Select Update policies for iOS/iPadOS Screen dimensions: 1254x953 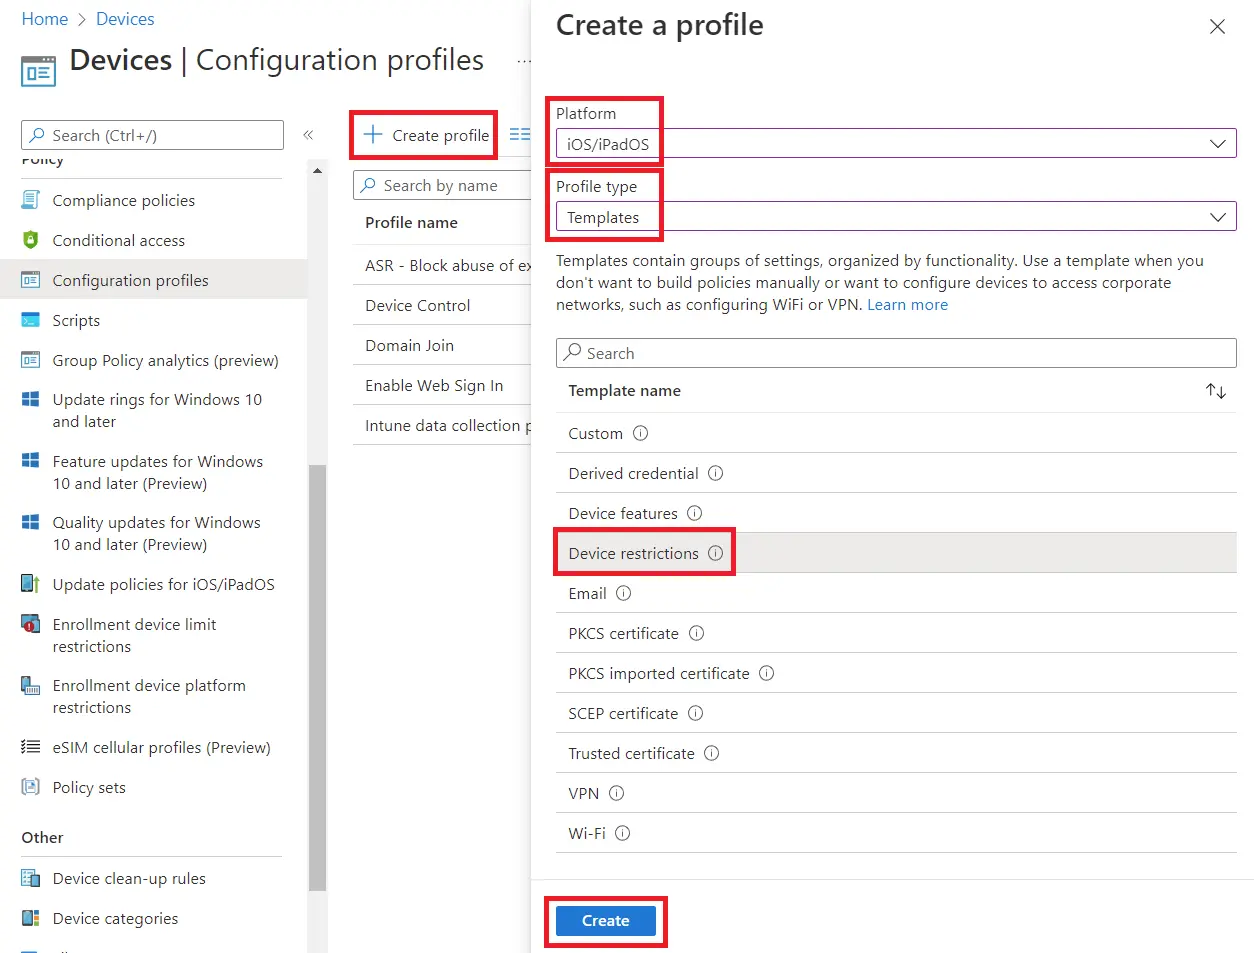[x=163, y=584]
